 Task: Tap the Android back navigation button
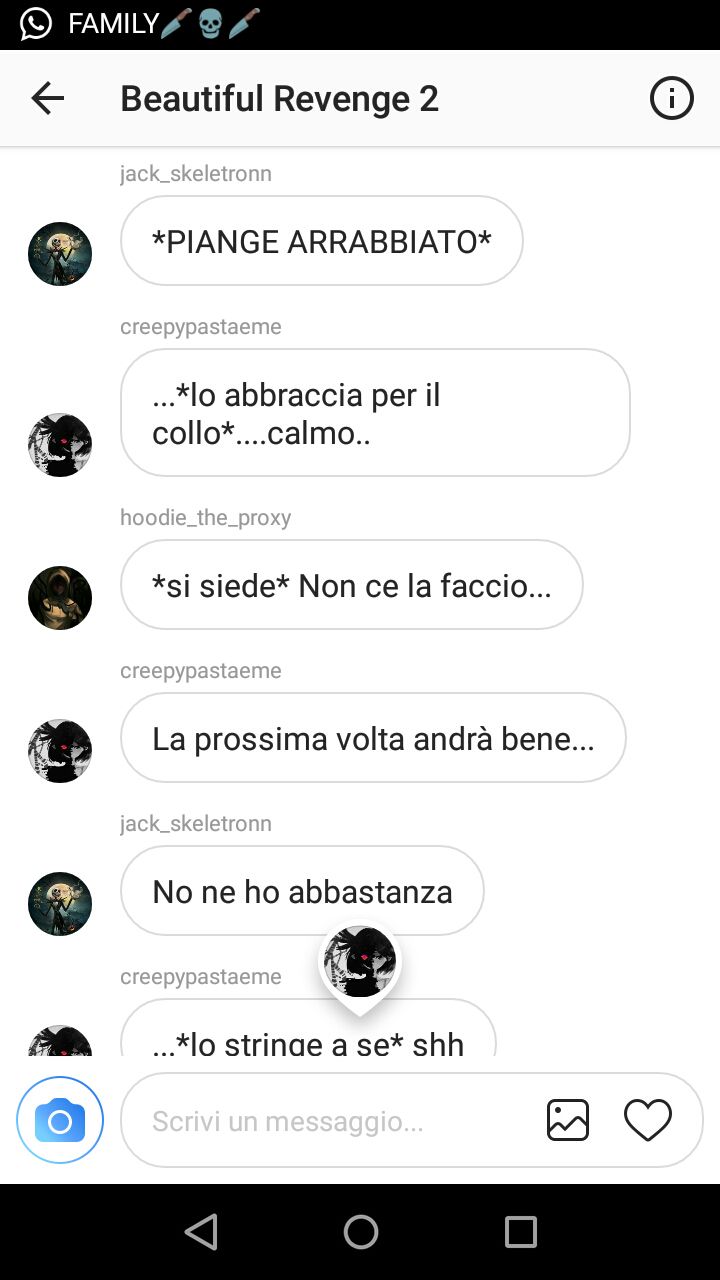[201, 1232]
